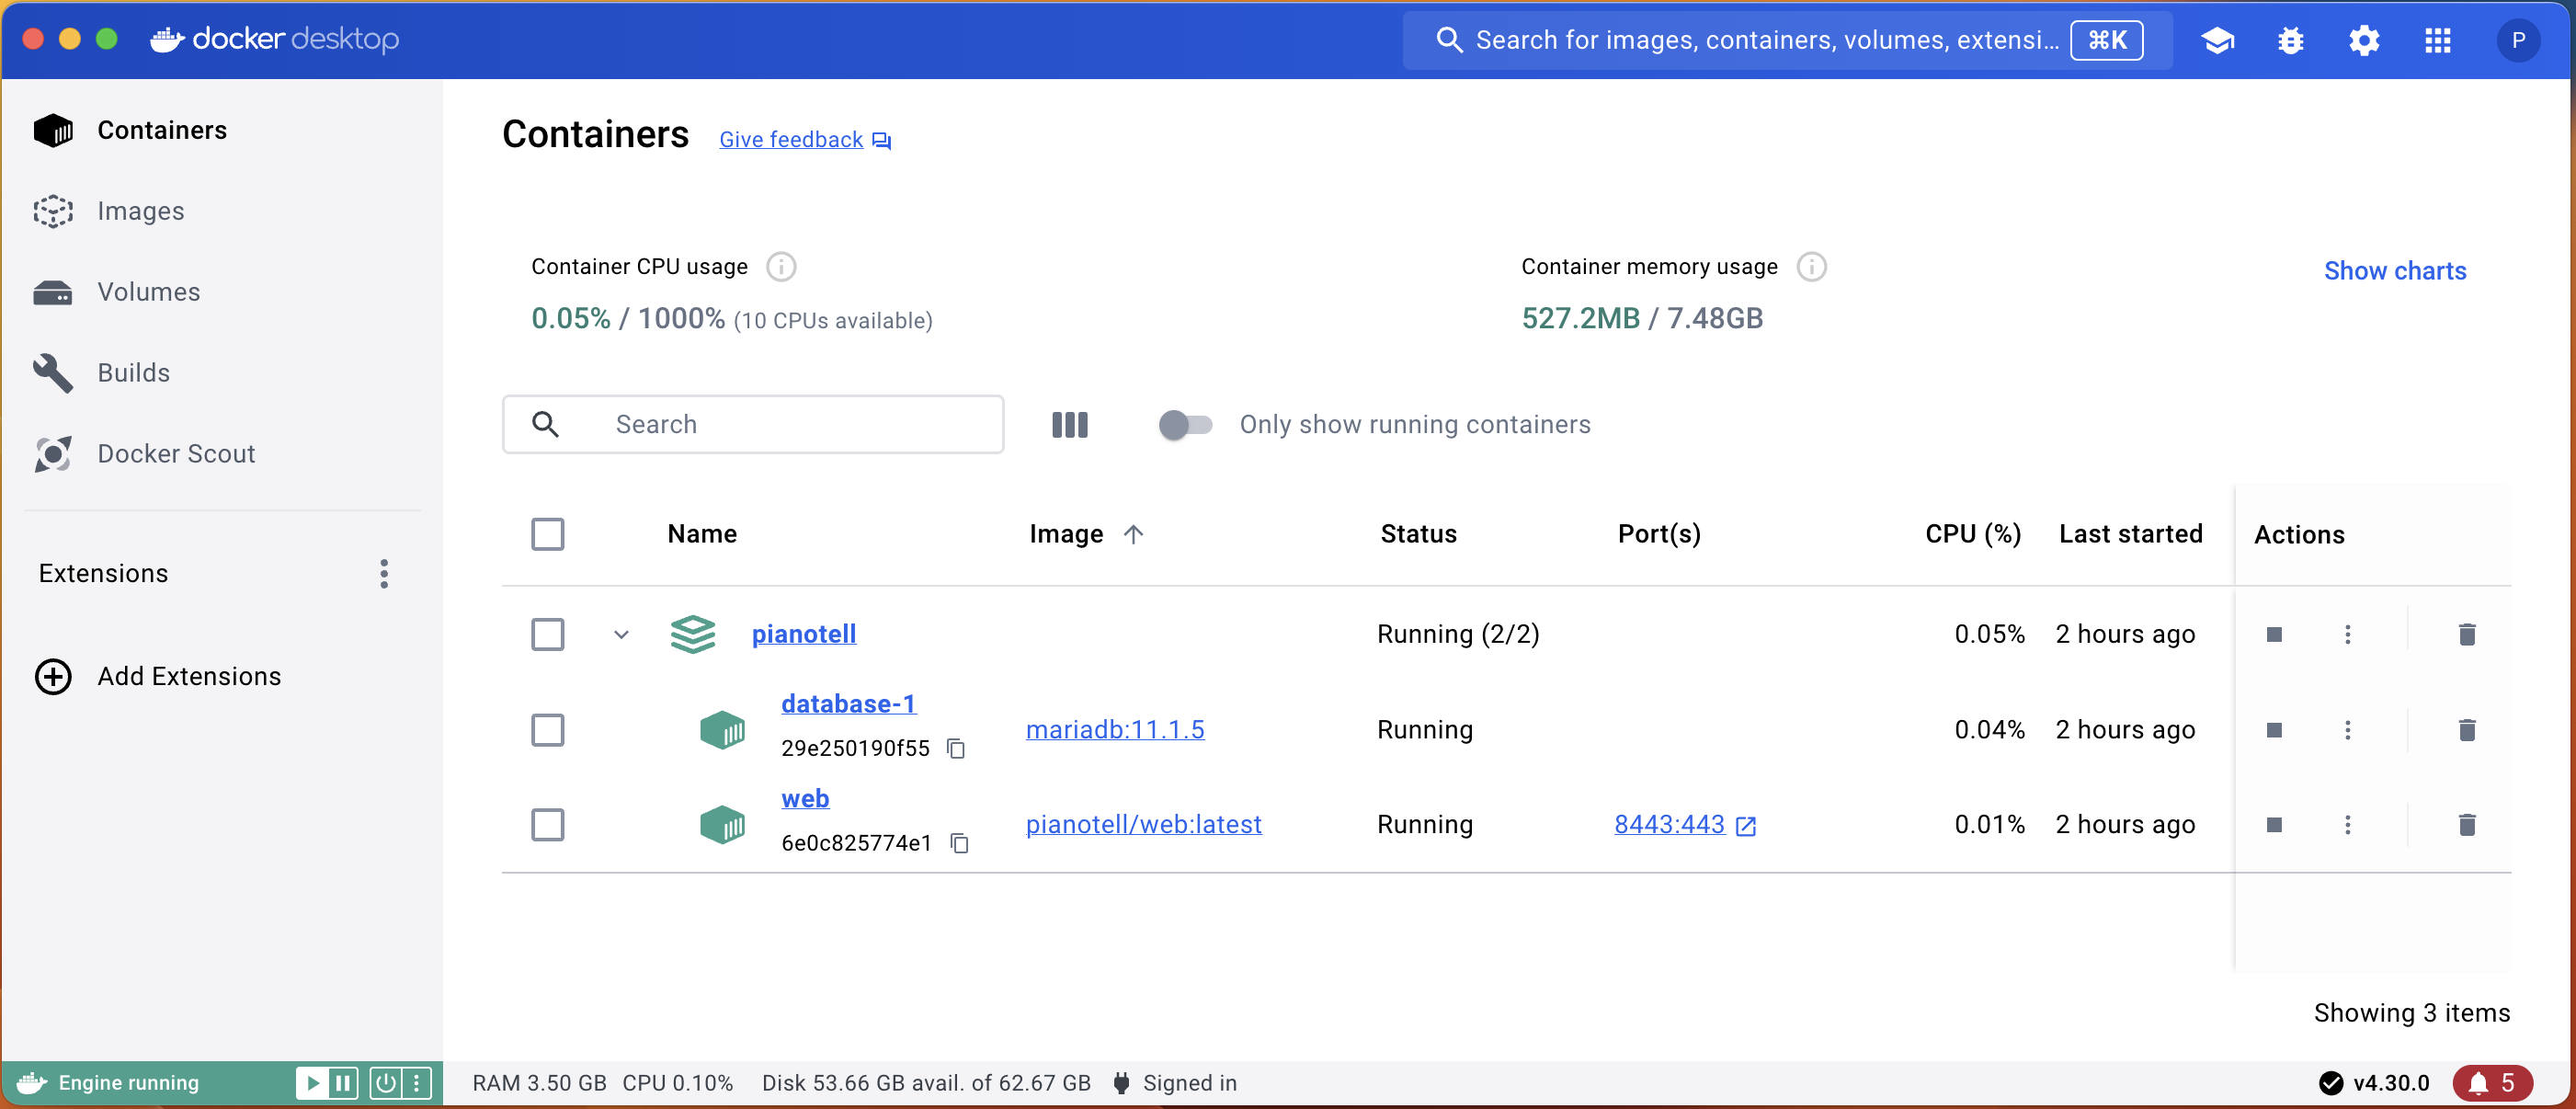Viewport: 2576px width, 1109px height.
Task: Go to Images in the sidebar
Action: [140, 211]
